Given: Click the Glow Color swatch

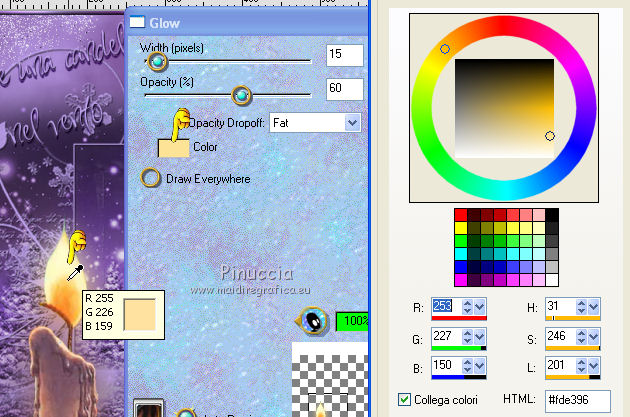Looking at the screenshot, I should pos(174,148).
